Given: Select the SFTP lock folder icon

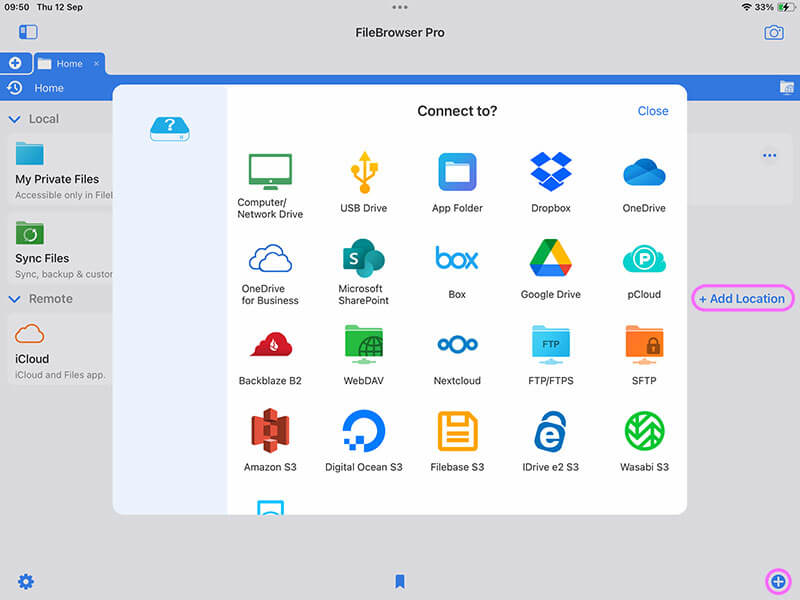Looking at the screenshot, I should [x=644, y=344].
